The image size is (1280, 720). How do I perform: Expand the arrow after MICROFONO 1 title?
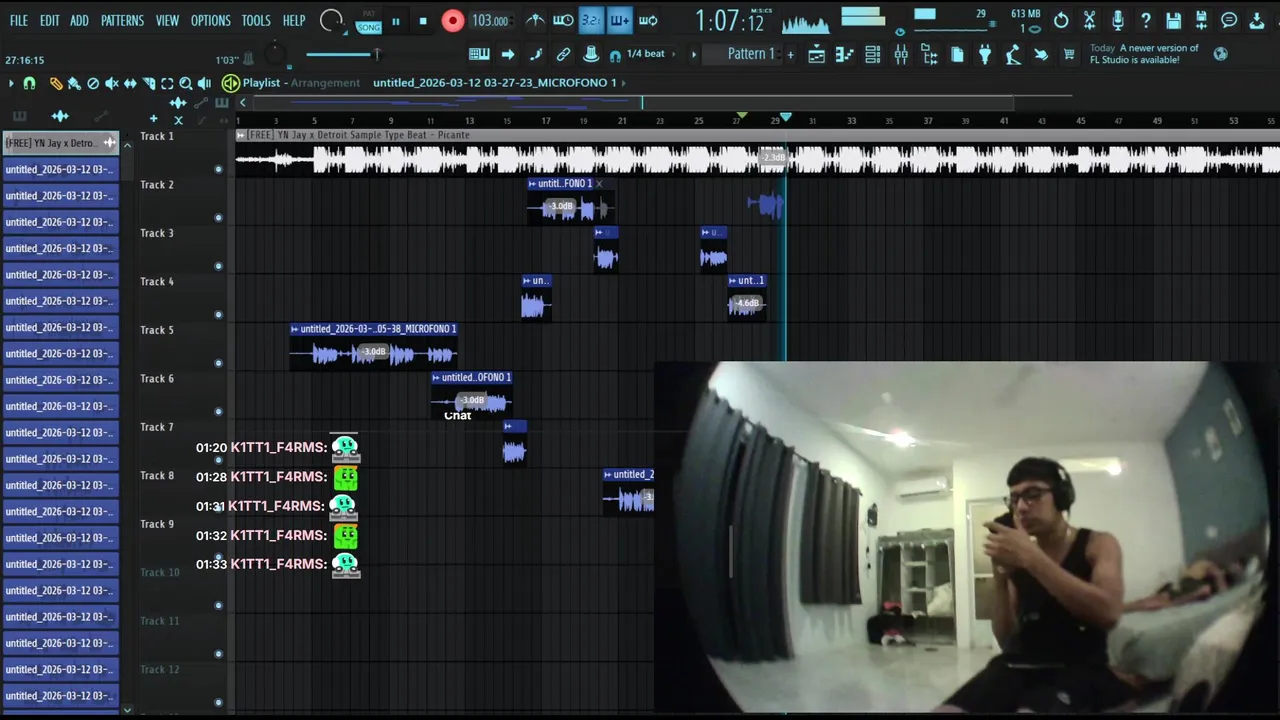click(624, 83)
